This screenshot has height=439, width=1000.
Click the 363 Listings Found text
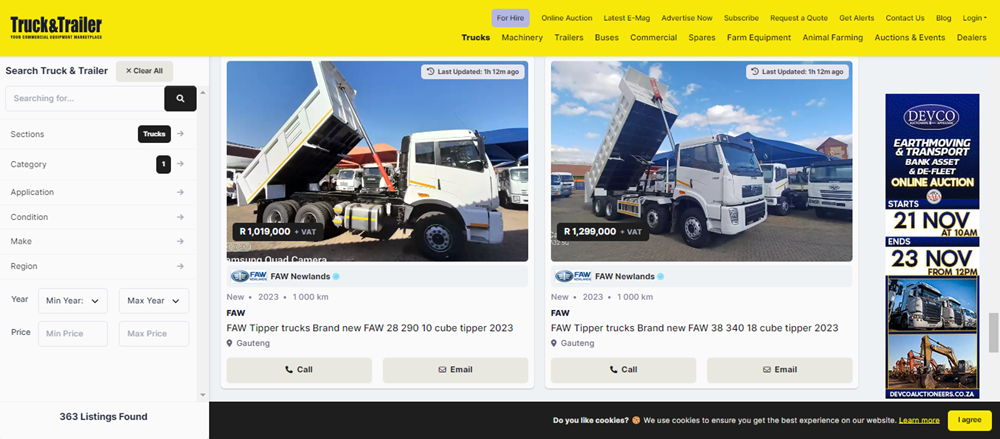(103, 417)
